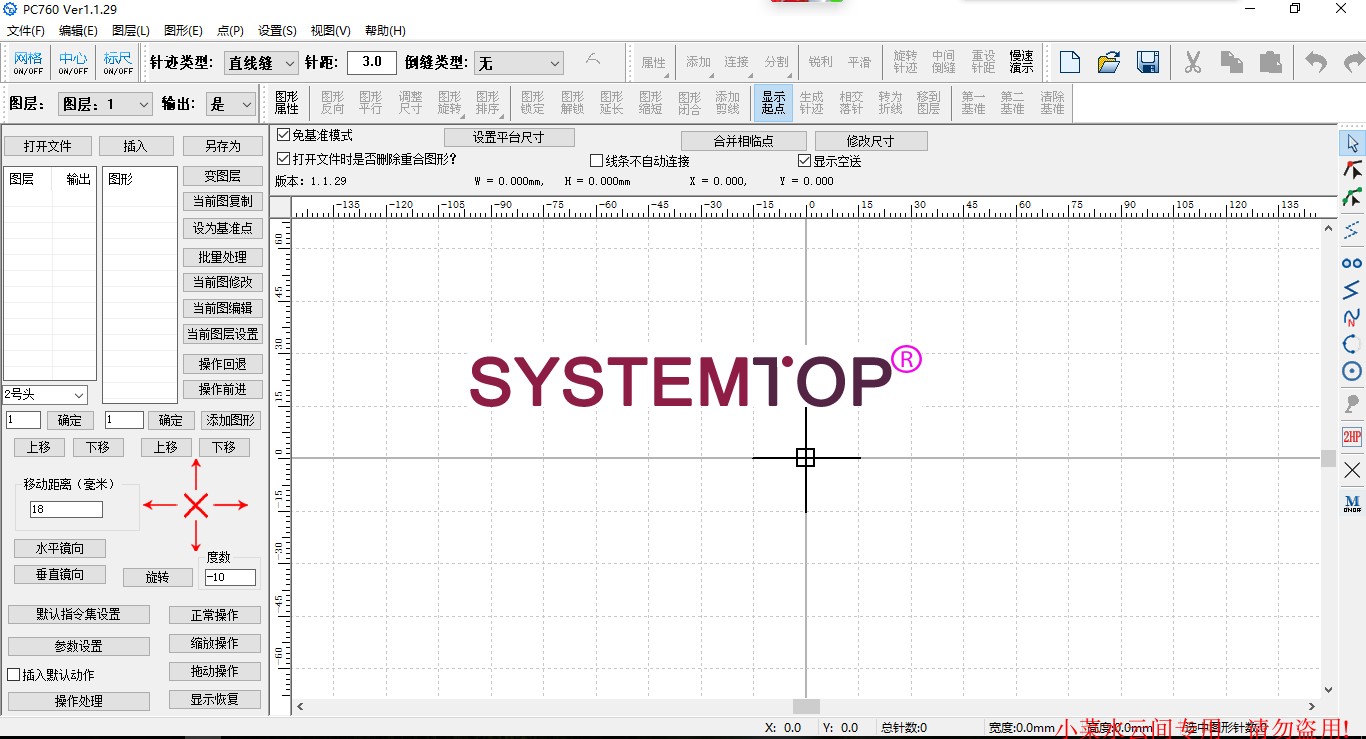
Task: Open the 文件(F) menu
Action: (x=27, y=30)
